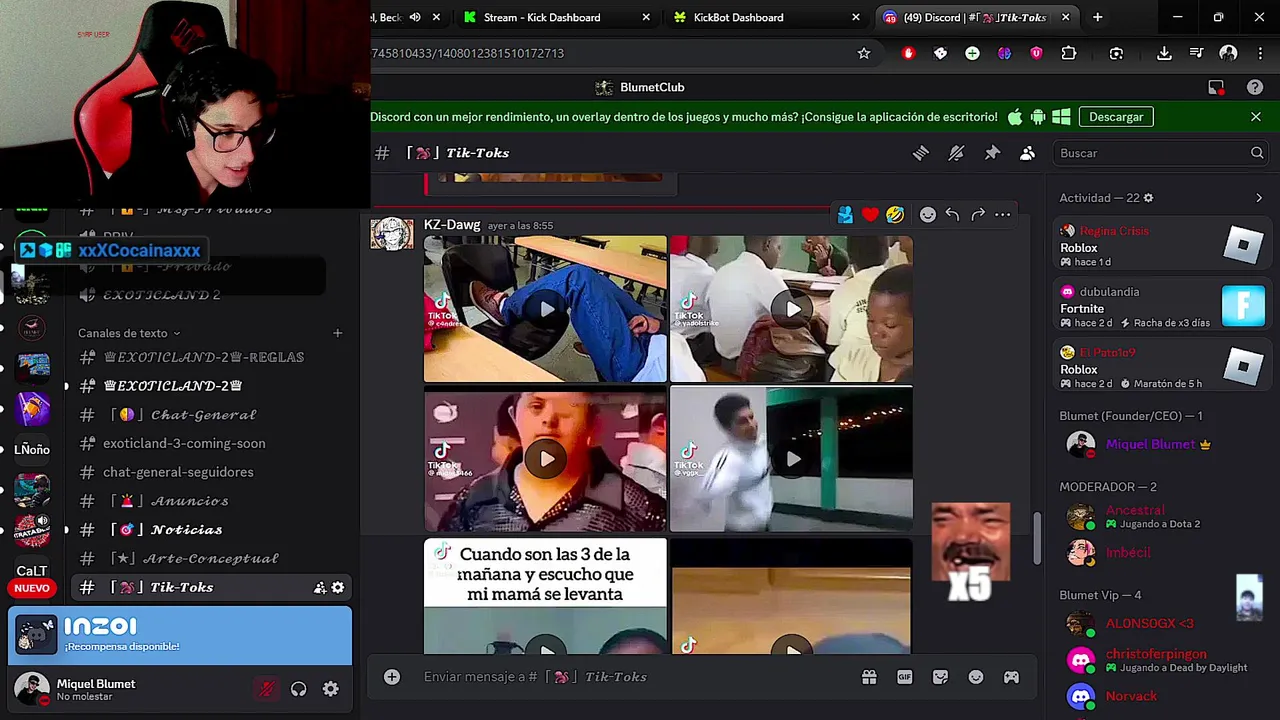Create a channel with the Canales de texto plus
1280x720 pixels.
(x=337, y=333)
